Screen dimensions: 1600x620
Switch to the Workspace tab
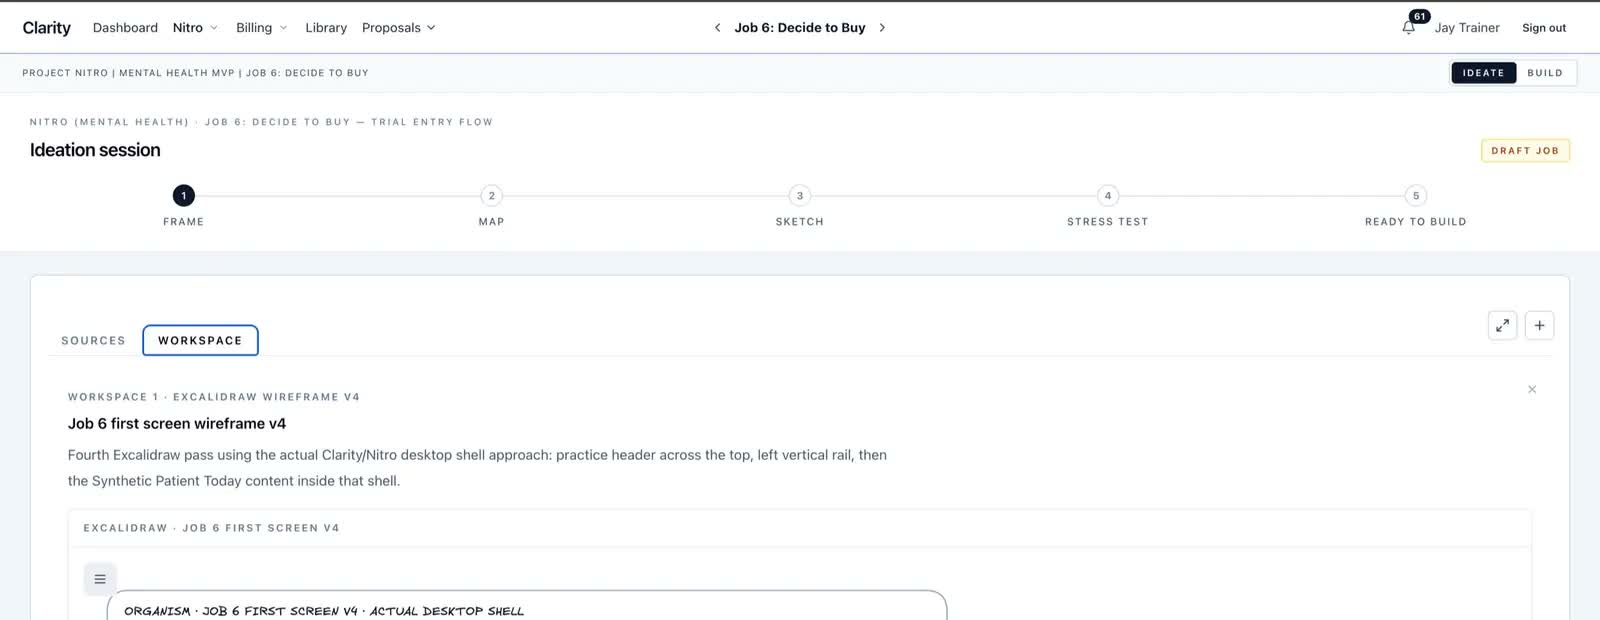(x=200, y=340)
